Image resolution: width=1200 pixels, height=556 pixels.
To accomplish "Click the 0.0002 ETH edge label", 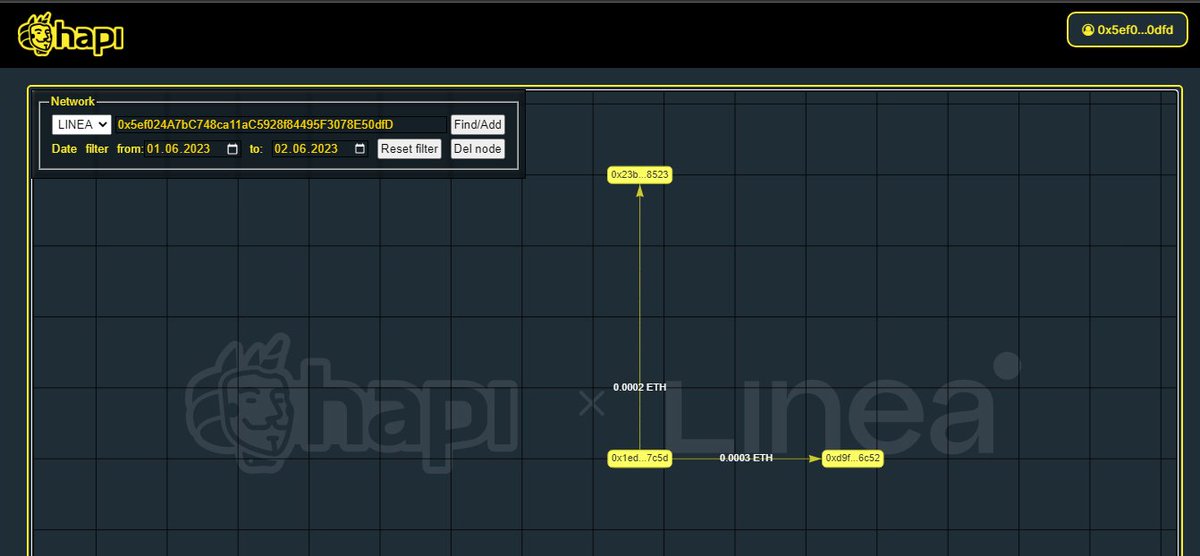I will click(x=640, y=386).
